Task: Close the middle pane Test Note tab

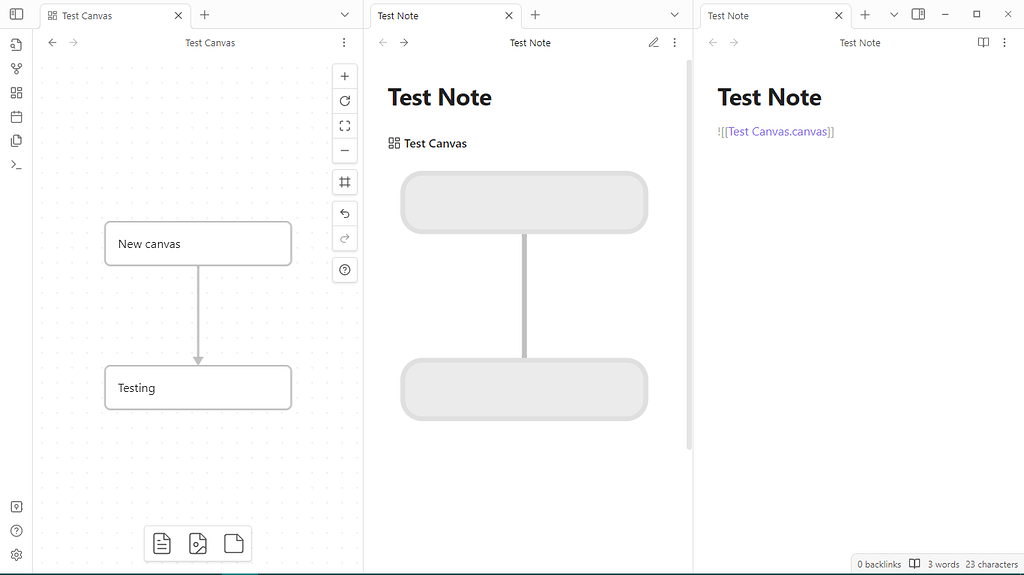Action: (509, 16)
